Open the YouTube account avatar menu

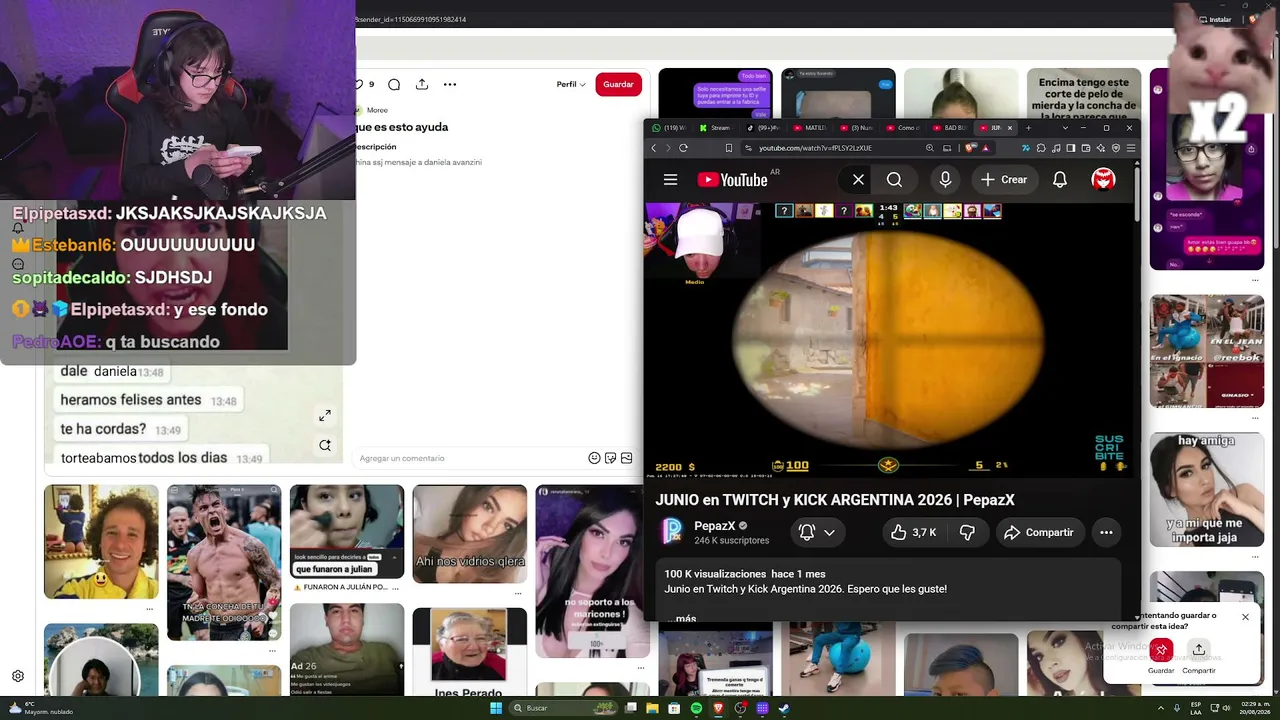(x=1103, y=180)
